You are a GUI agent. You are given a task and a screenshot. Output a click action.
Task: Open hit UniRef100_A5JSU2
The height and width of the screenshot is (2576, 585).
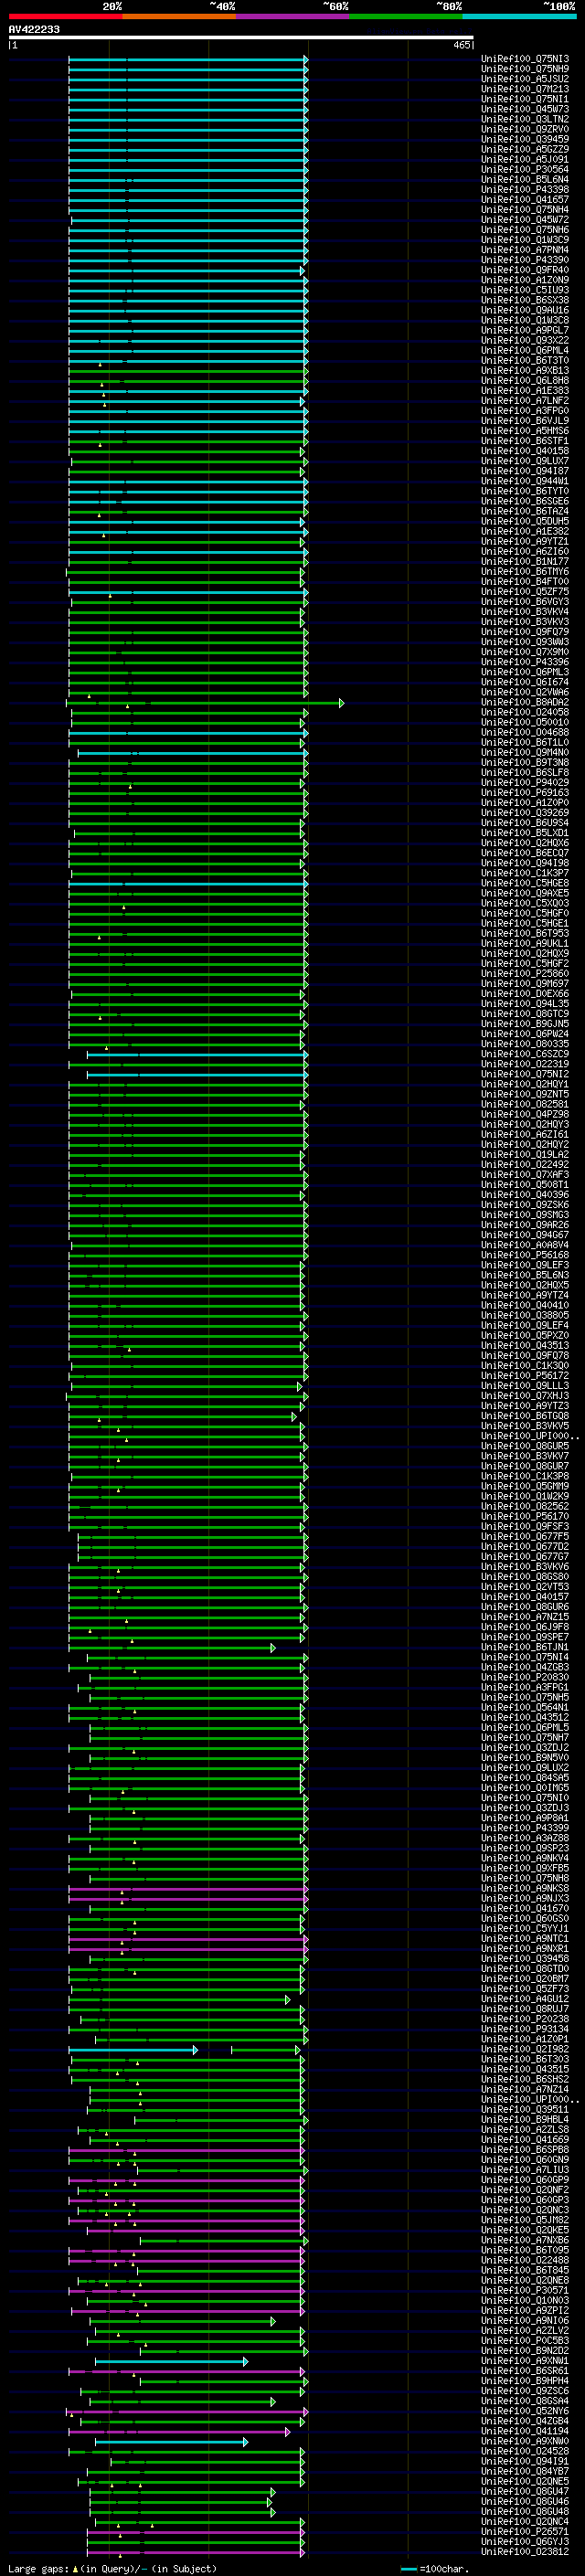tap(525, 79)
